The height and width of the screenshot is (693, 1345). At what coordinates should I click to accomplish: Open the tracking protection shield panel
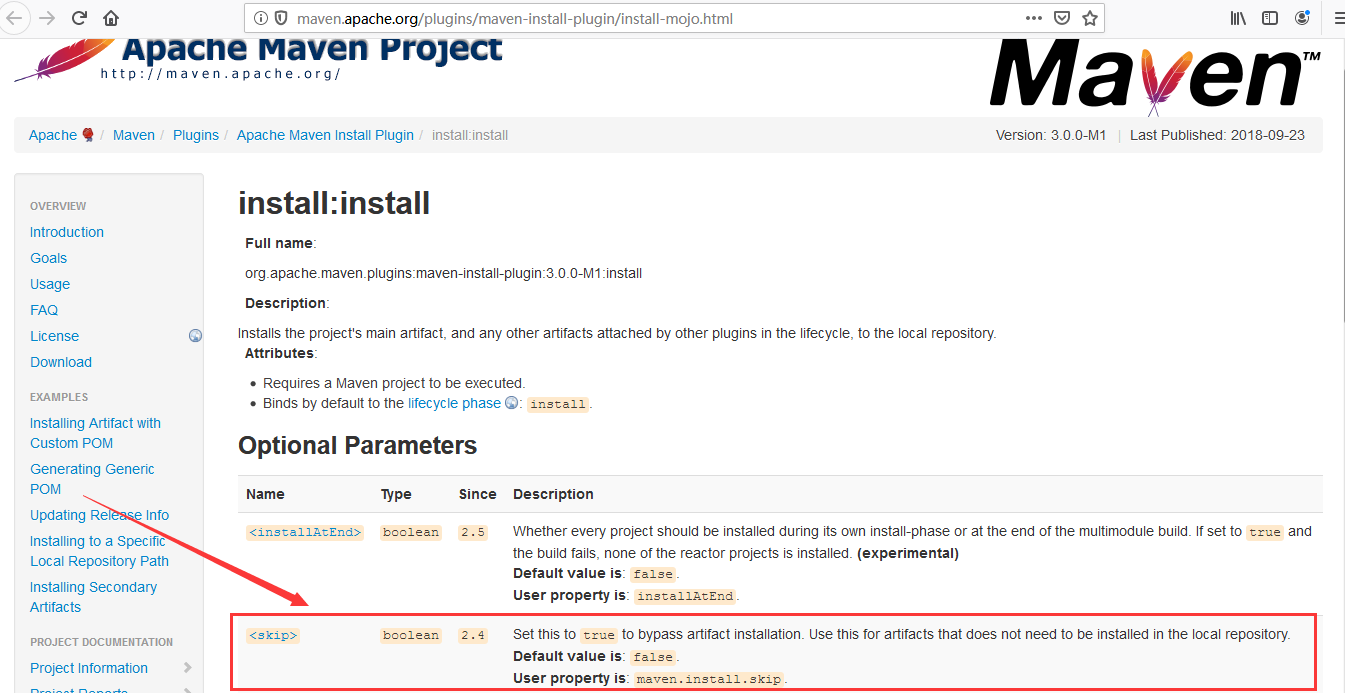click(280, 18)
